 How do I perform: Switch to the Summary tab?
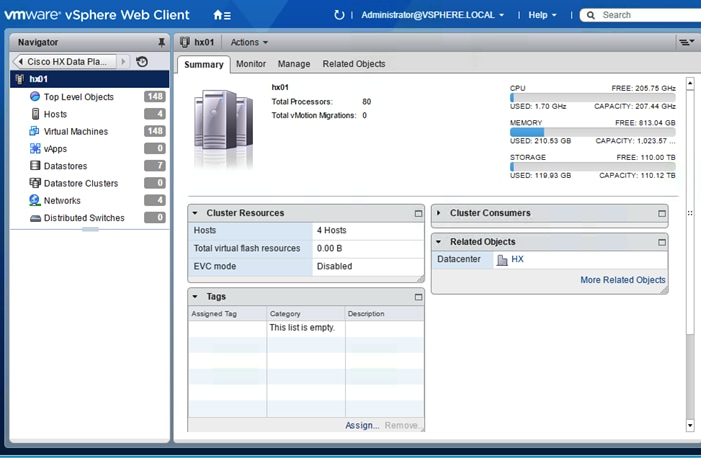pyautogui.click(x=203, y=64)
